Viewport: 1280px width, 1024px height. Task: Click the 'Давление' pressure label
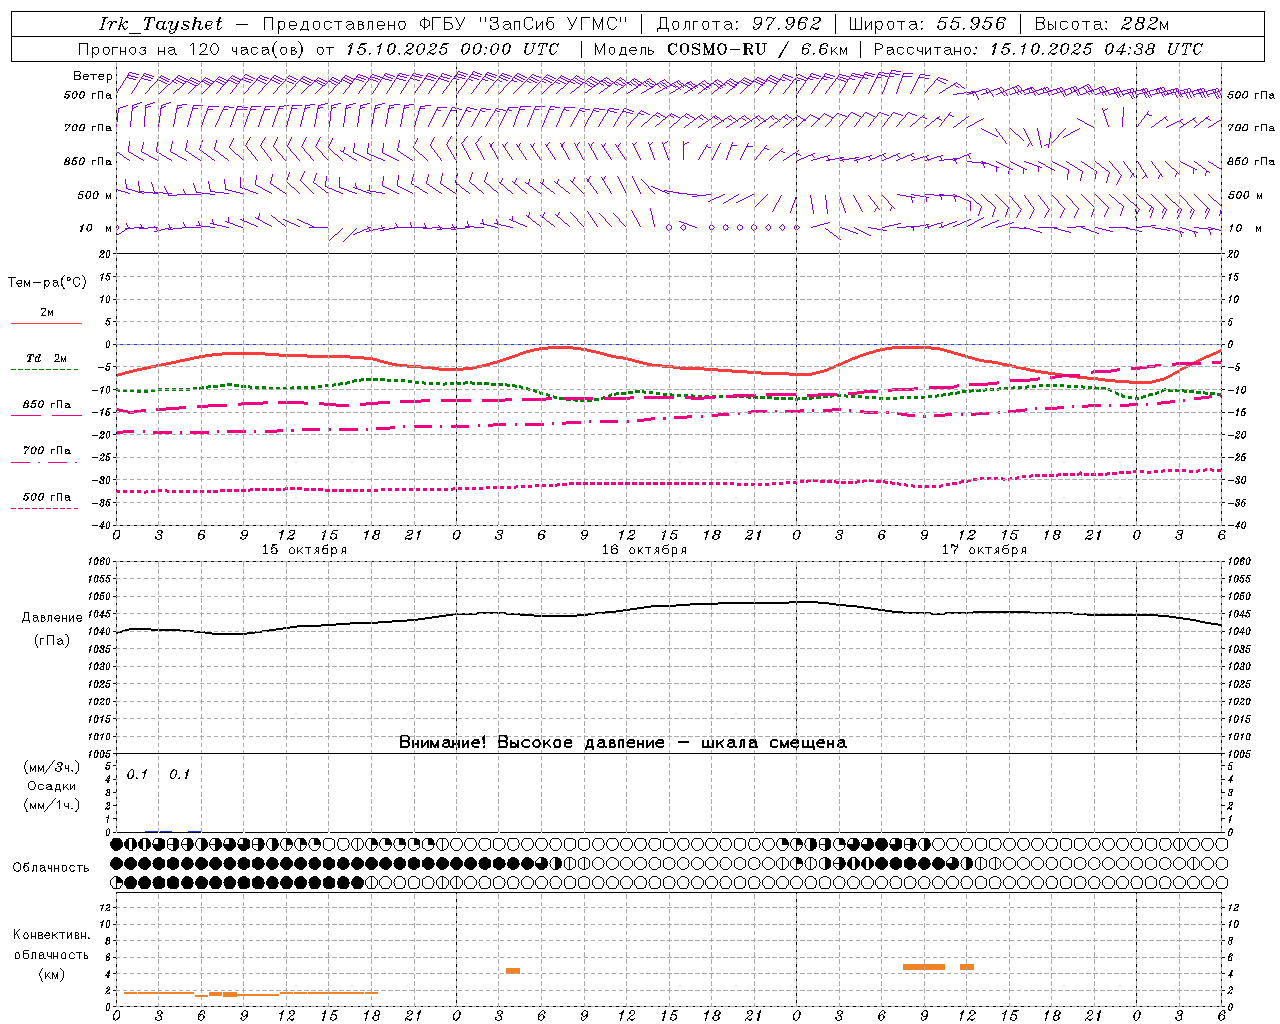(x=52, y=618)
